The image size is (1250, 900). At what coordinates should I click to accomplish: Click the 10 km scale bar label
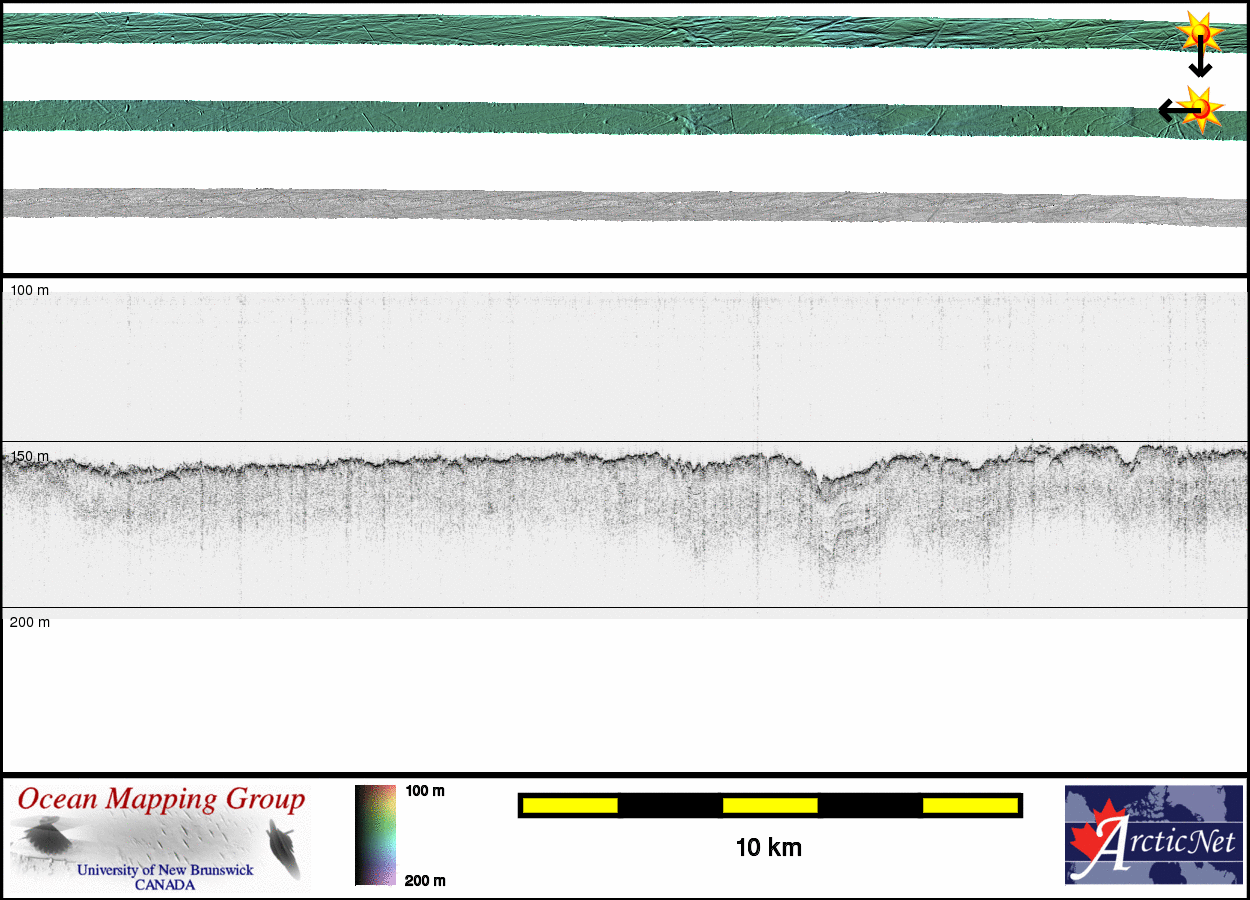768,848
